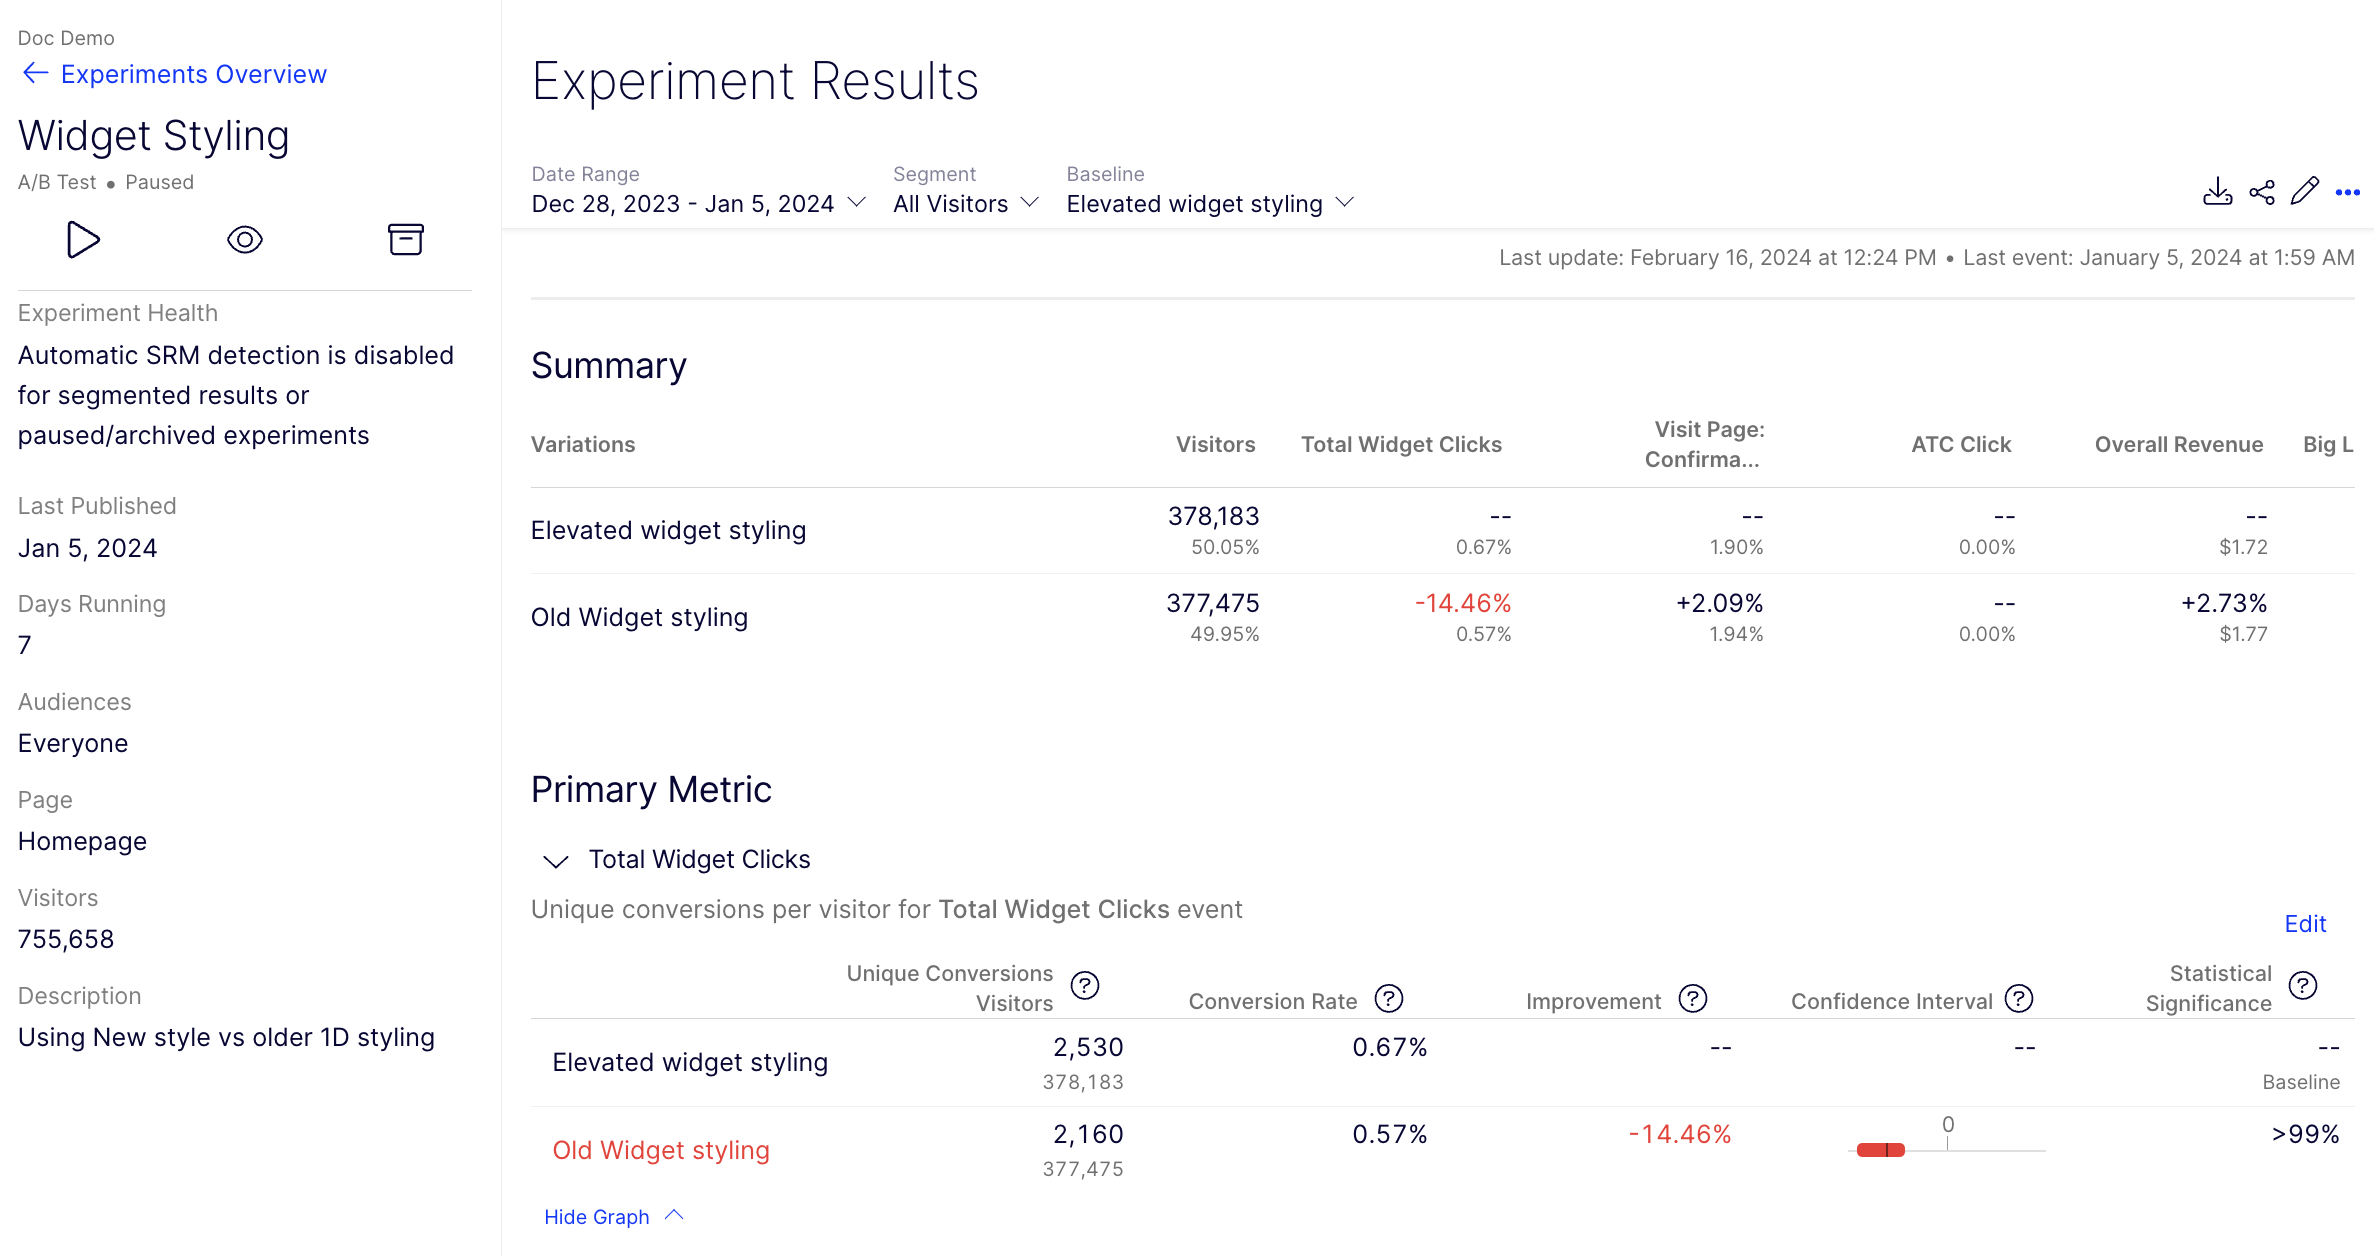The image size is (2374, 1256).
Task: Click help icon beside Statistical Significance
Action: (x=2302, y=986)
